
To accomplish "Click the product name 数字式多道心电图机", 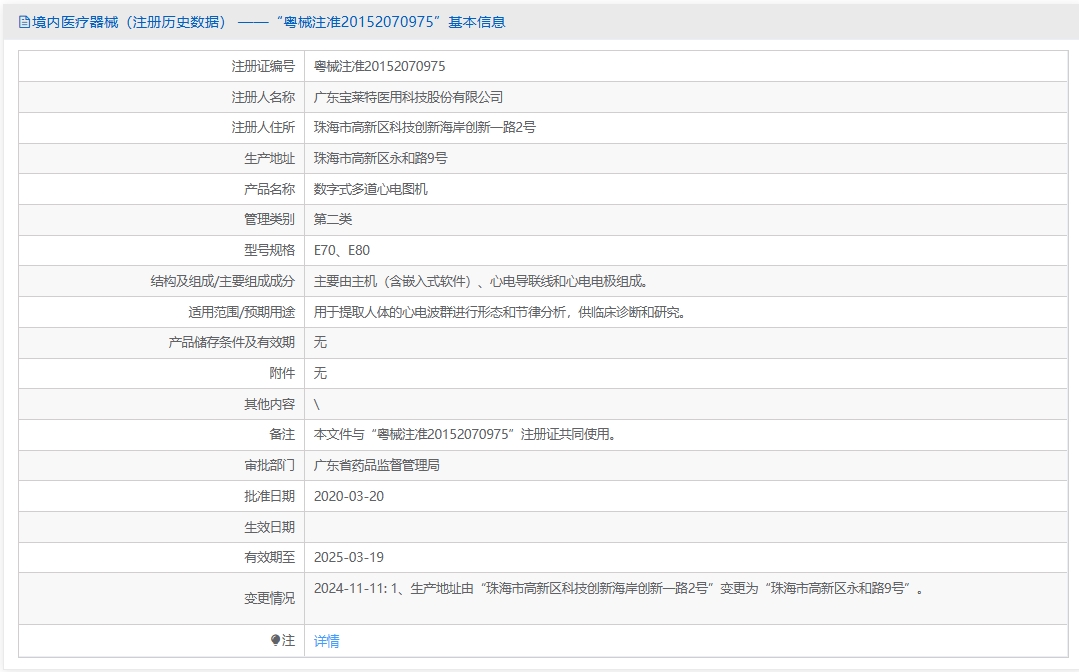I will coord(370,189).
